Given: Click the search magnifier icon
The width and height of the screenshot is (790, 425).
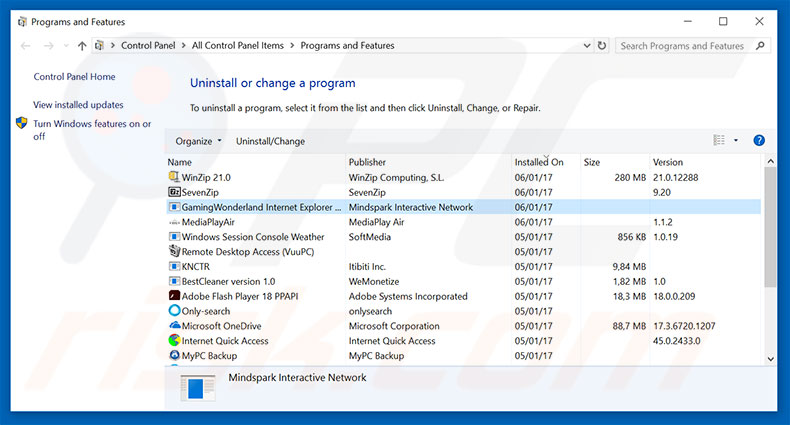Looking at the screenshot, I should 760,46.
